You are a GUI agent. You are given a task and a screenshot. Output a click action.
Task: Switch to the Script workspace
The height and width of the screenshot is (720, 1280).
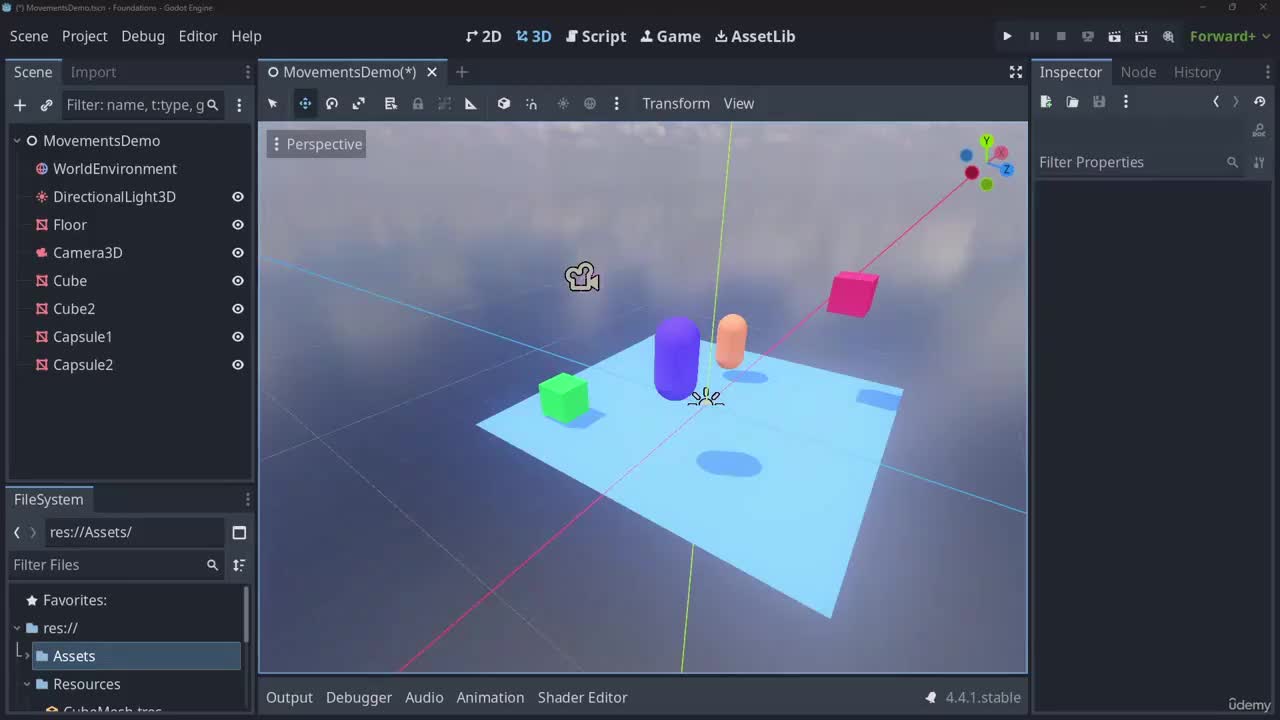click(x=596, y=36)
